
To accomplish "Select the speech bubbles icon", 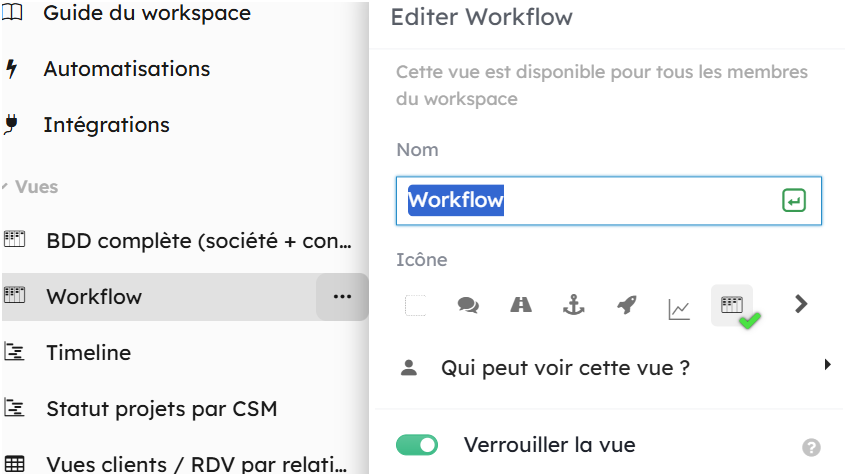I will tap(468, 305).
